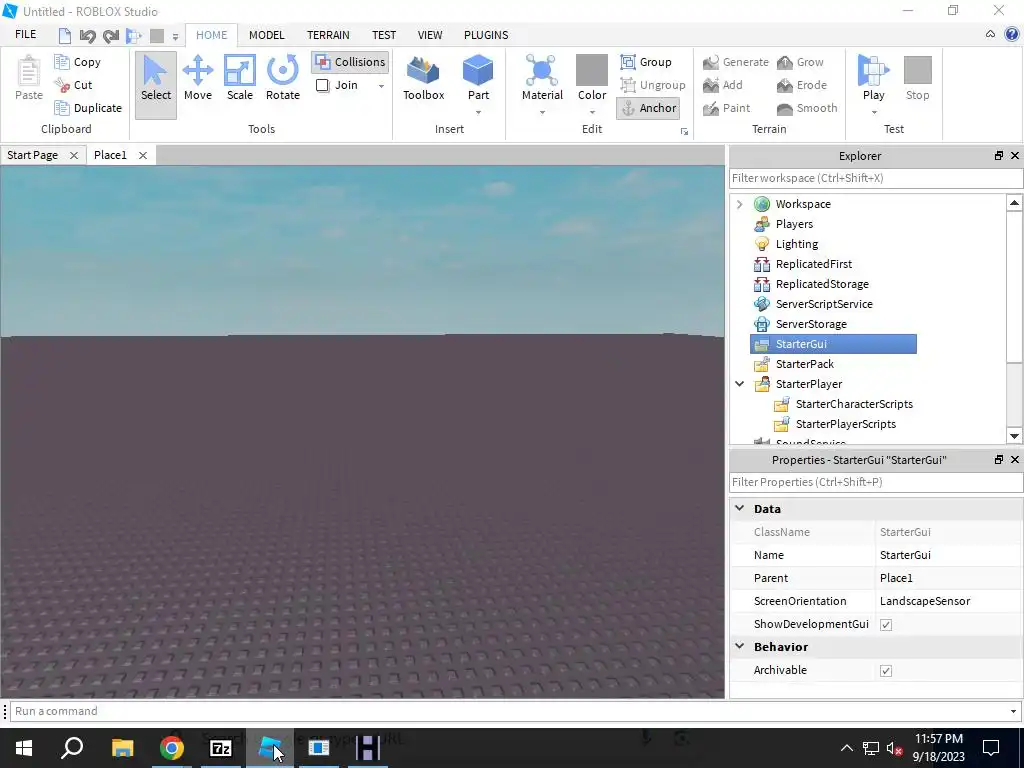Image resolution: width=1024 pixels, height=768 pixels.
Task: Click the terrain Generate button
Action: coord(735,62)
